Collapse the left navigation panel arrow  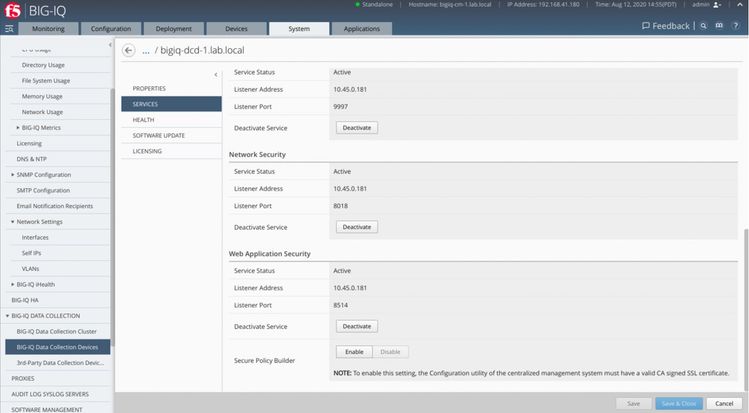(x=110, y=44)
